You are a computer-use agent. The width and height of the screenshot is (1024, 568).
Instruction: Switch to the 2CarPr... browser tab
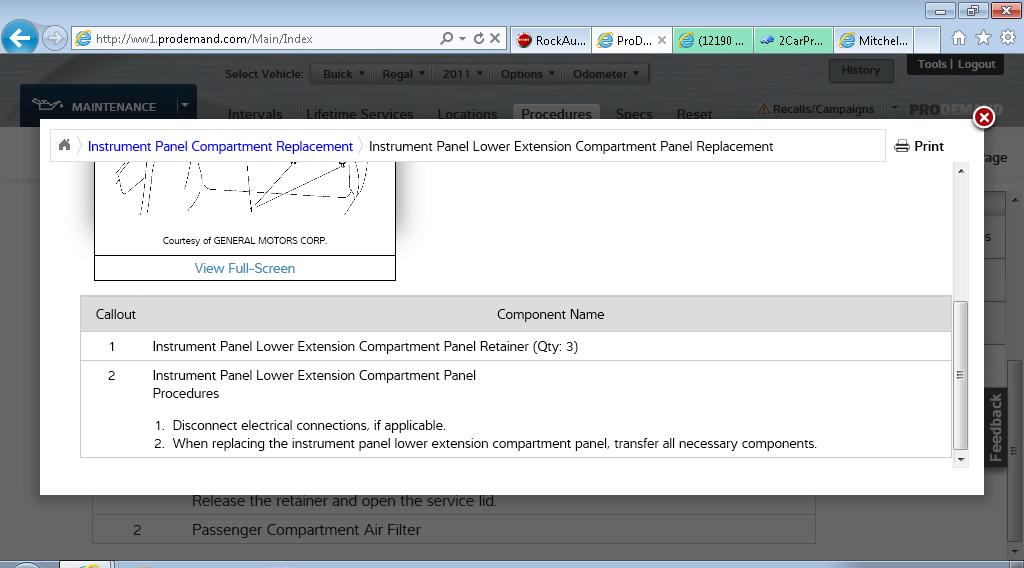(x=793, y=40)
